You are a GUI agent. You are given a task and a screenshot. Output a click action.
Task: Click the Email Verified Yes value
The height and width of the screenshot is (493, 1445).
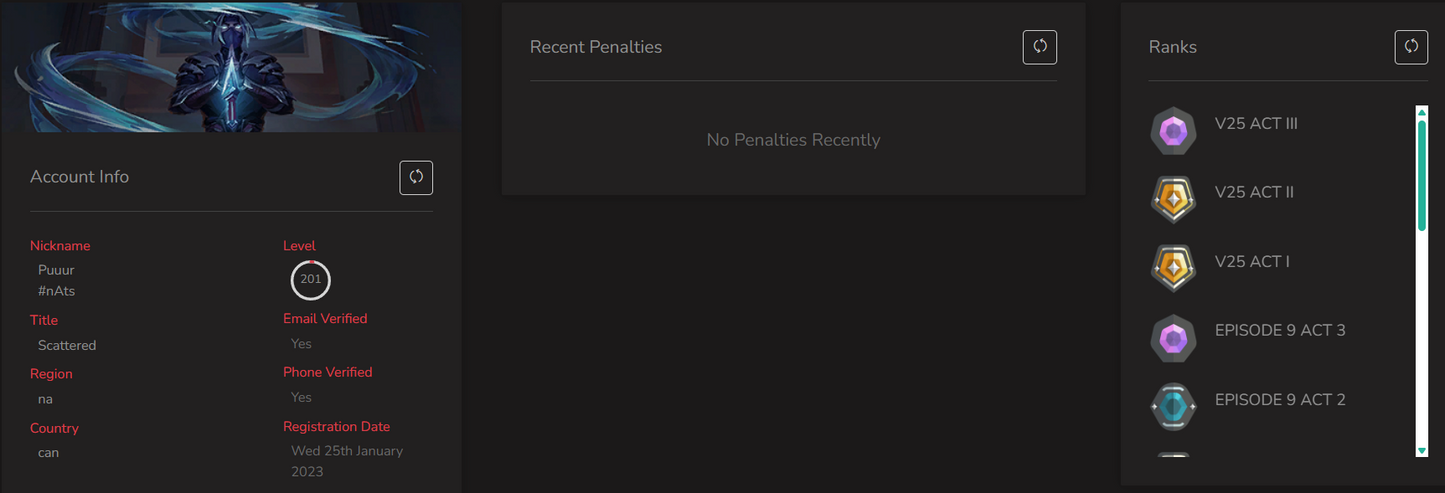click(301, 344)
